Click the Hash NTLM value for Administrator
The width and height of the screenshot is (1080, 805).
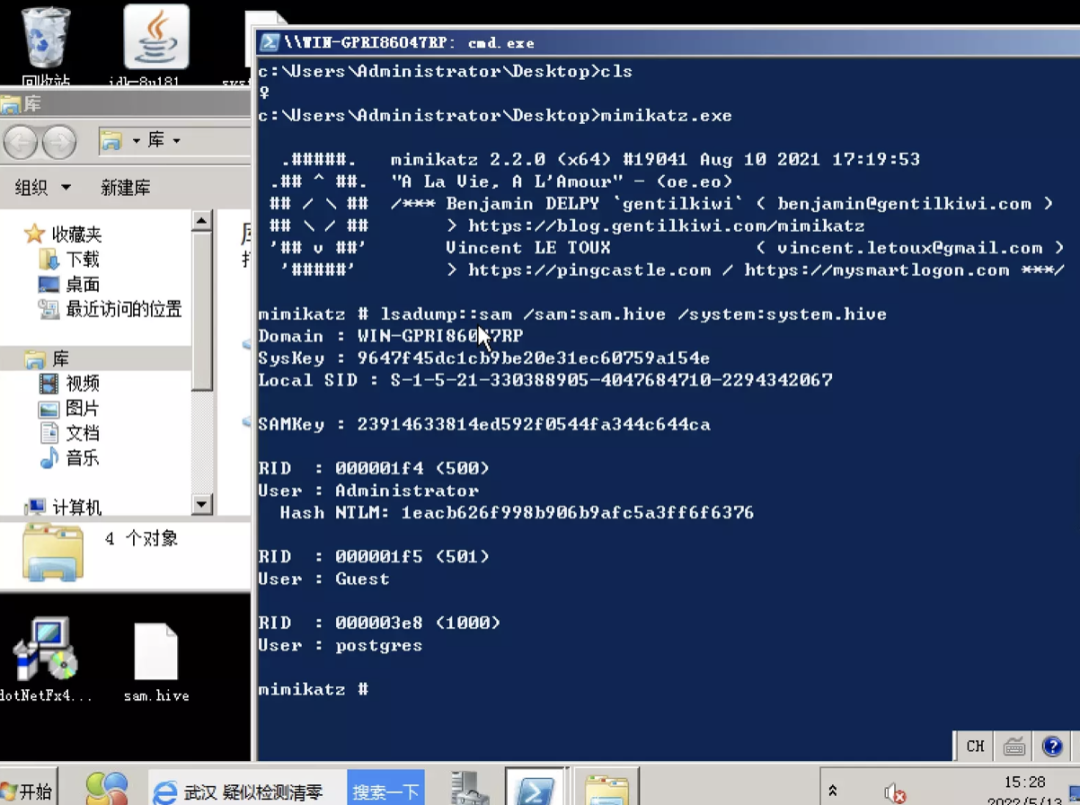click(577, 512)
